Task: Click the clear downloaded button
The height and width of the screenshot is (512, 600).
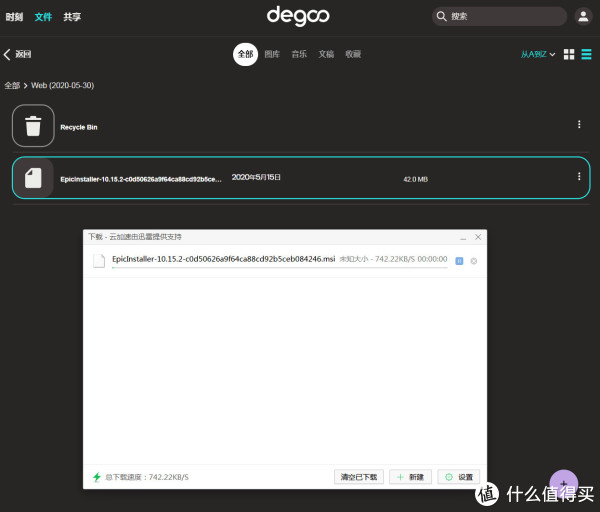Action: coord(359,477)
